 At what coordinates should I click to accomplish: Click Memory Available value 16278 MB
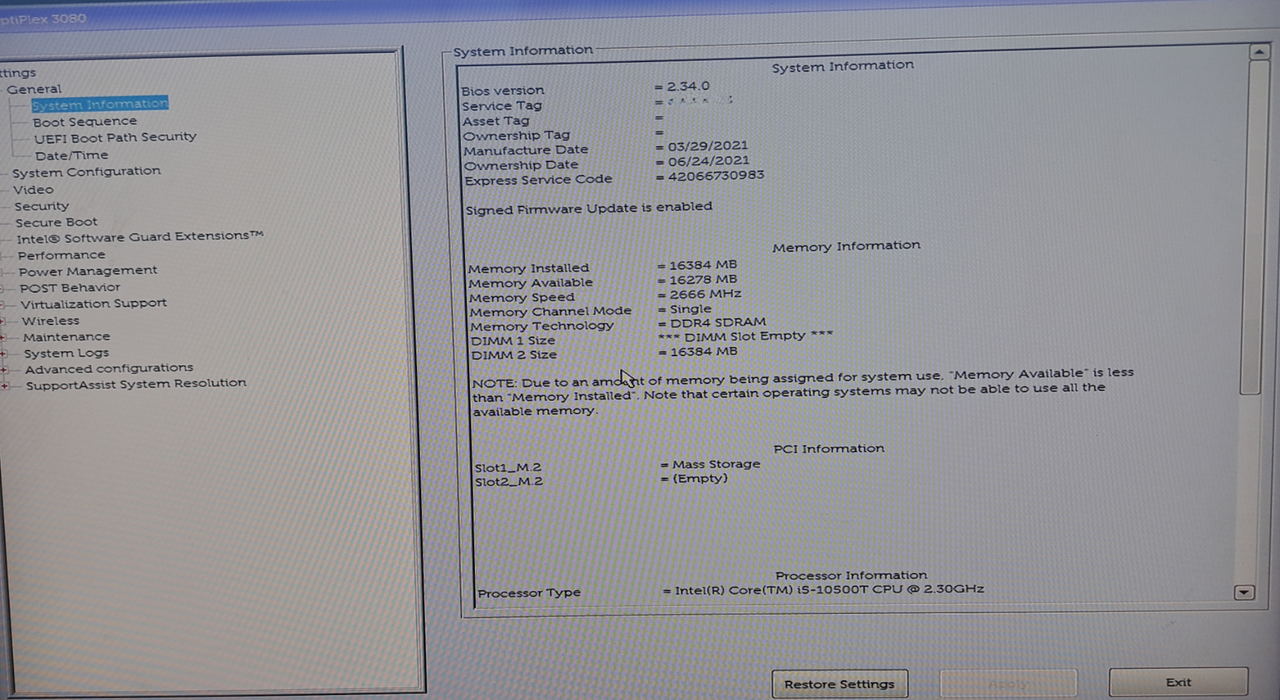(703, 280)
